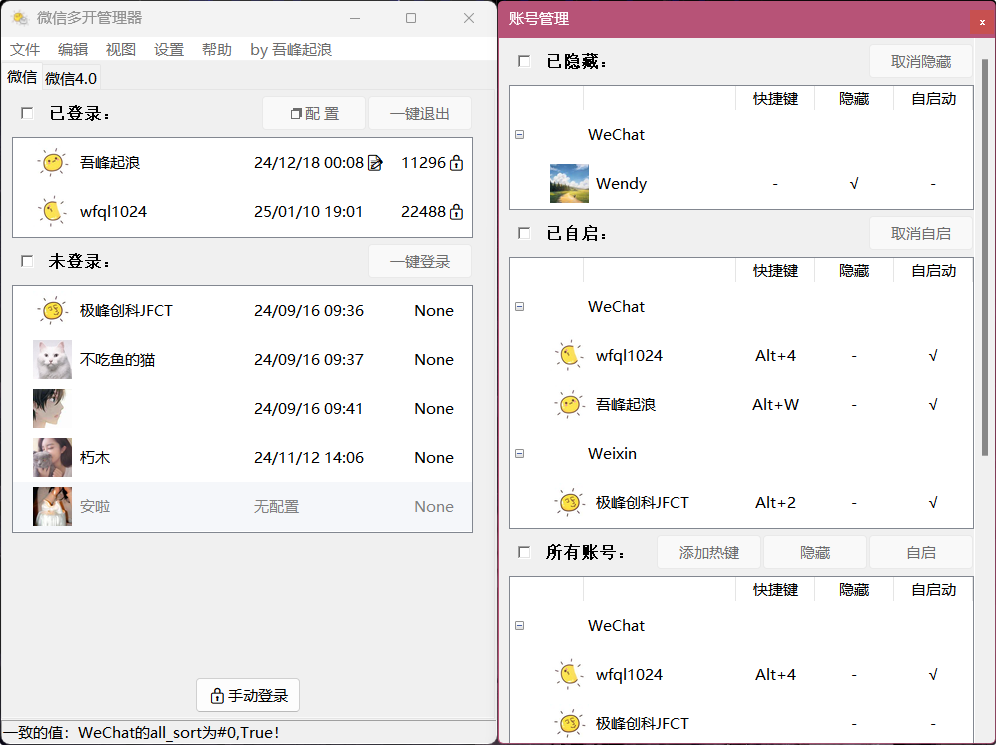Click the 配置 button
This screenshot has height=745, width=996.
(x=314, y=114)
